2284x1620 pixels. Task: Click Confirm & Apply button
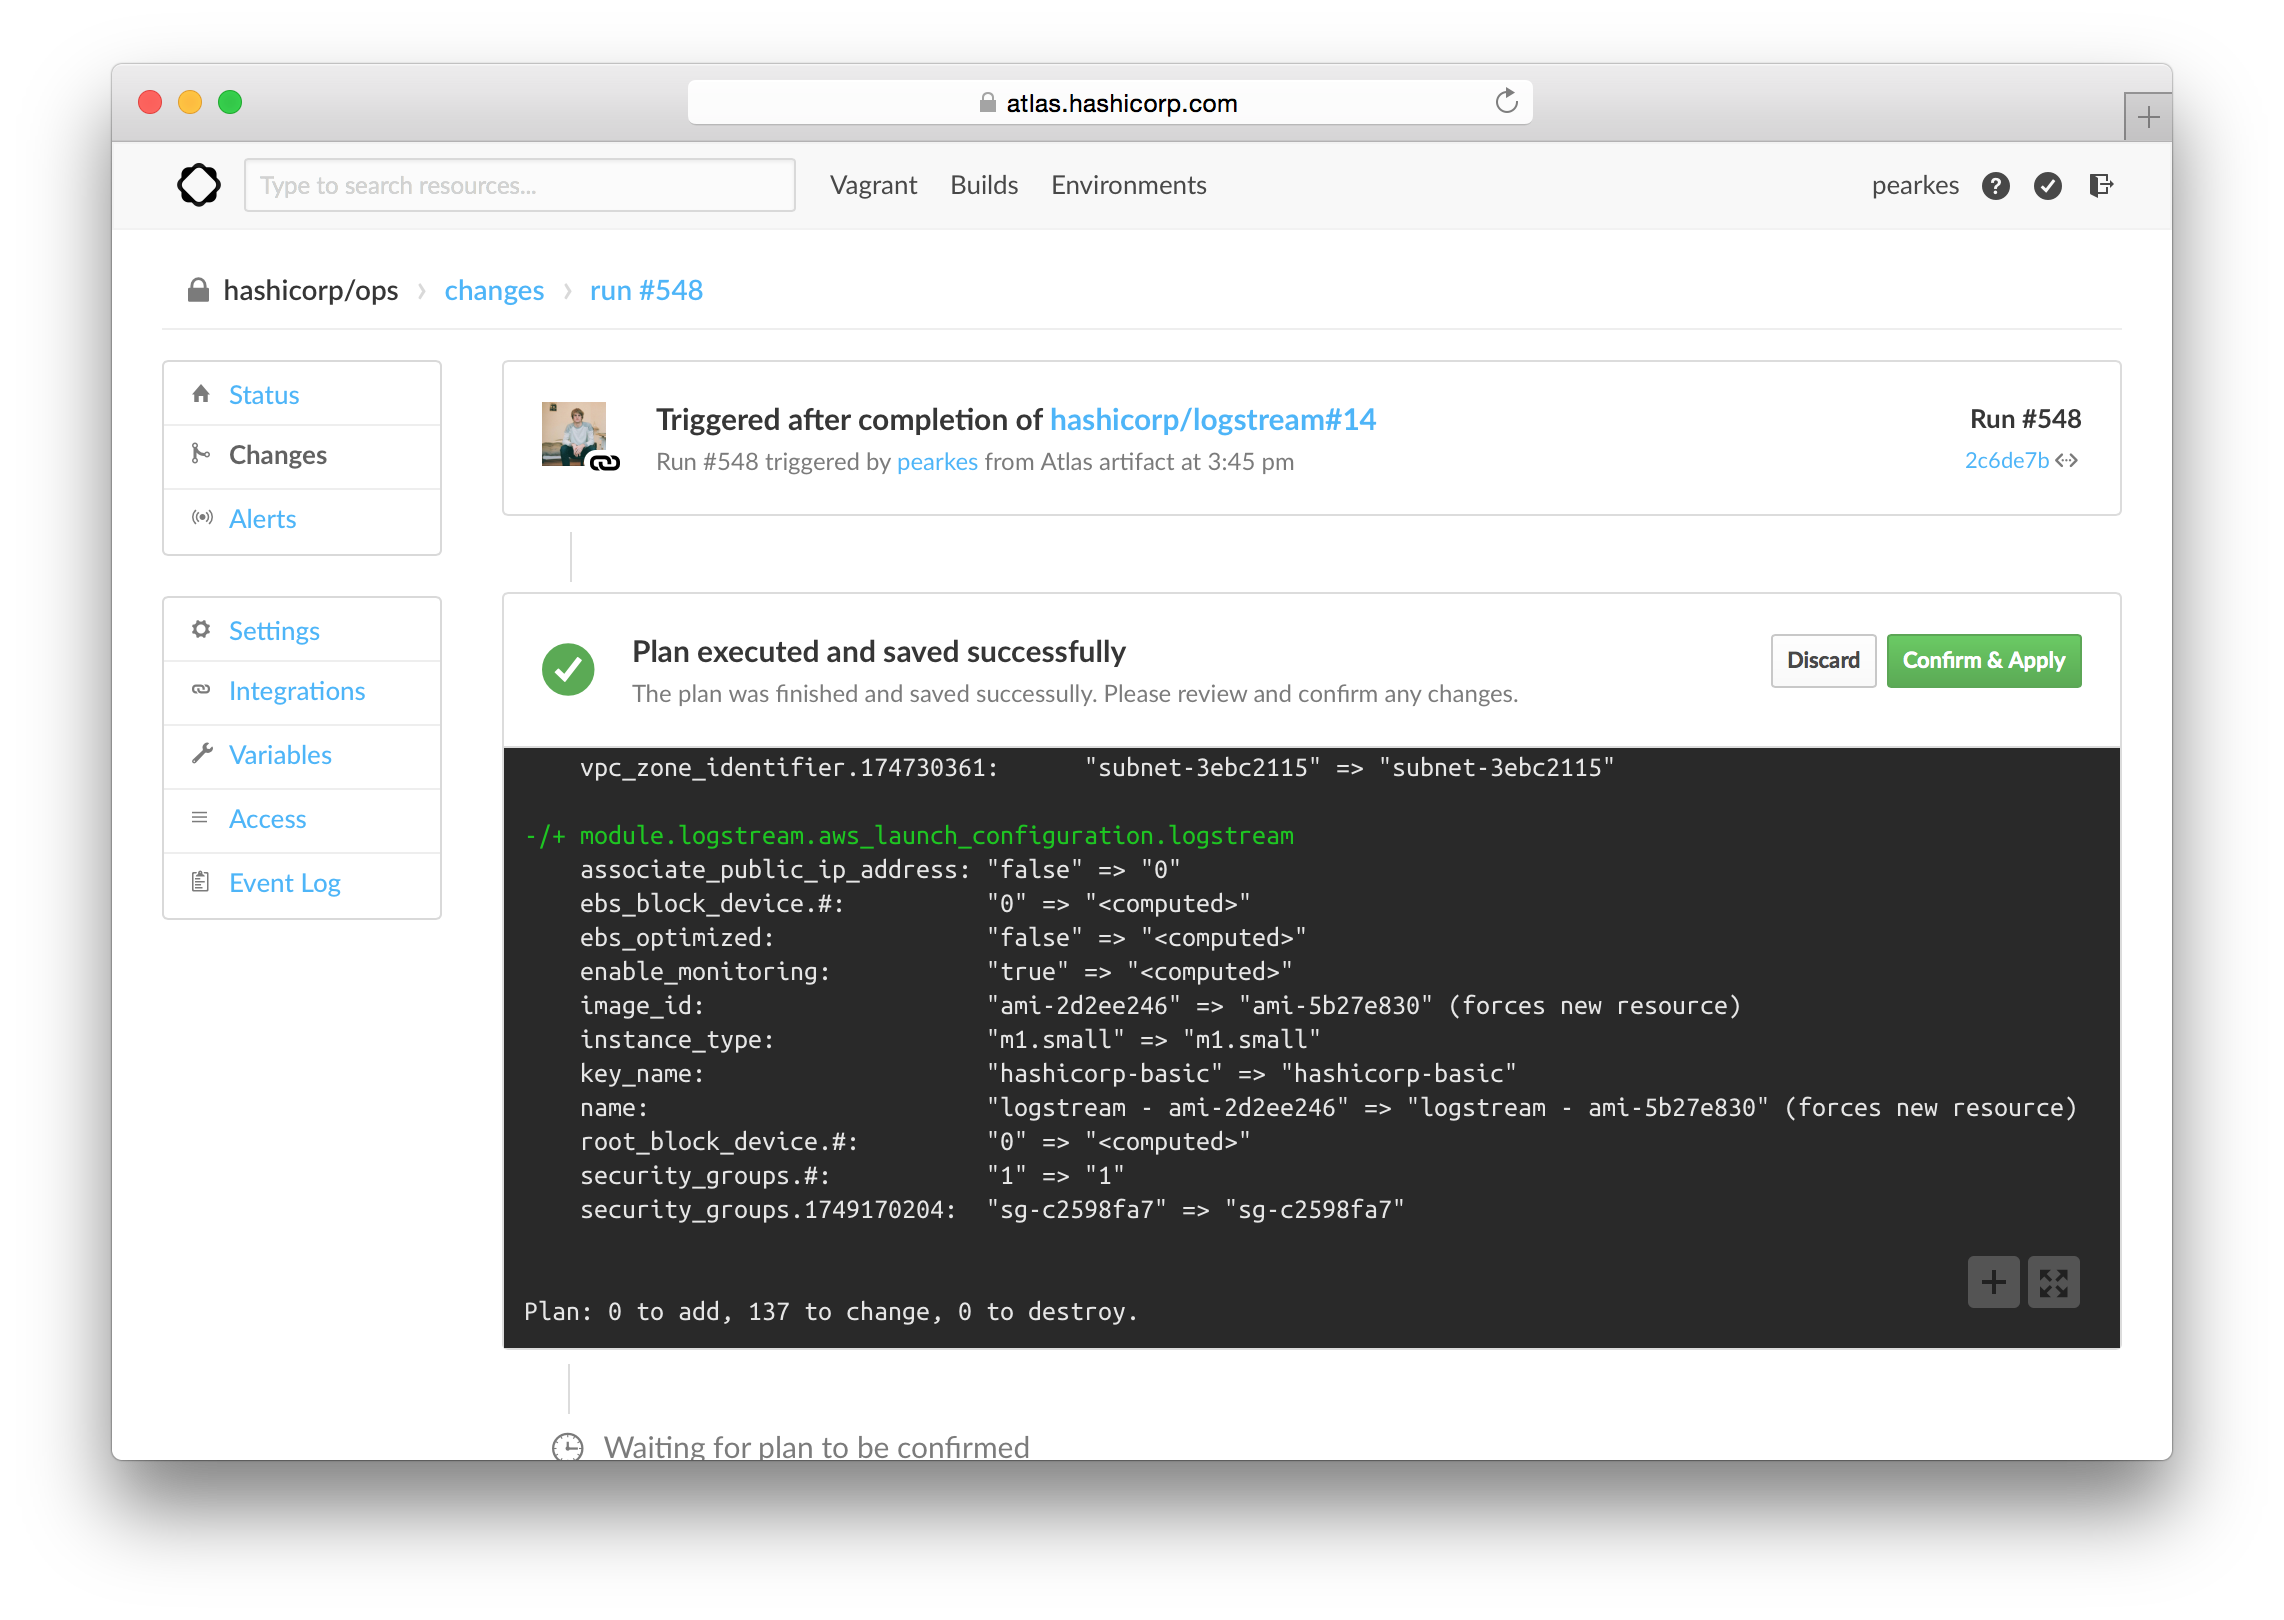pos(1984,661)
